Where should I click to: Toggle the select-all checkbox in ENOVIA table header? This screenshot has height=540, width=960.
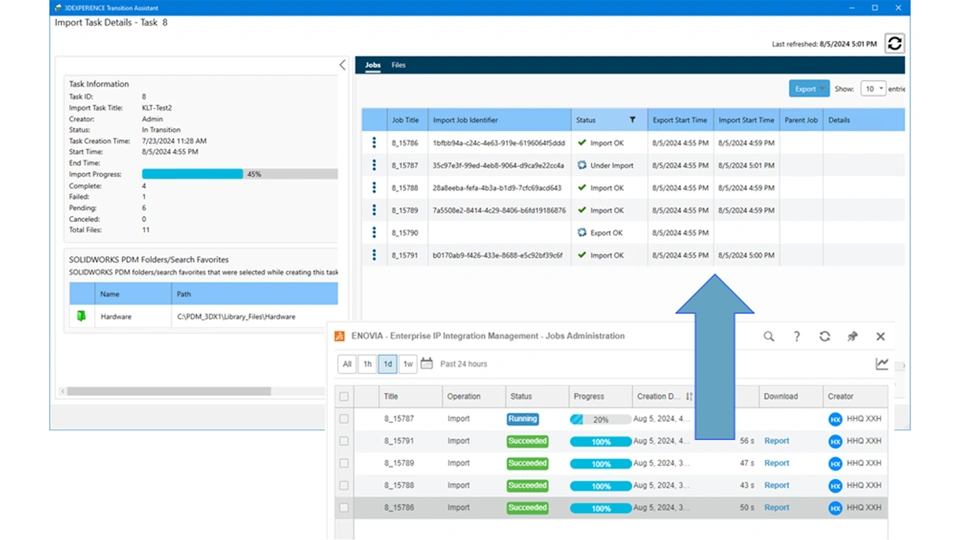344,397
